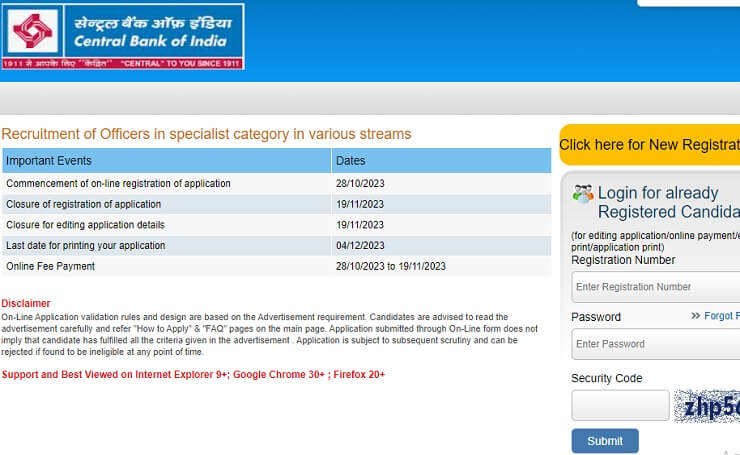Click the Online Fee Payment row label
Image resolution: width=740 pixels, height=455 pixels.
coord(50,266)
